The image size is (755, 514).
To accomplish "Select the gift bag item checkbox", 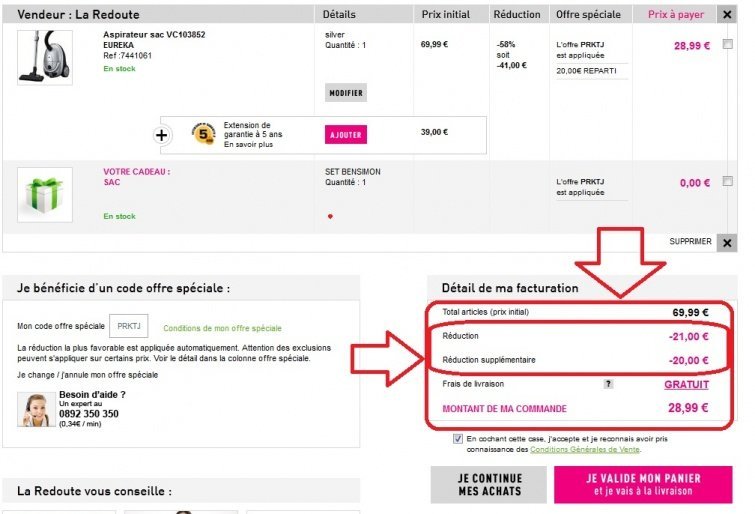I will click(728, 182).
